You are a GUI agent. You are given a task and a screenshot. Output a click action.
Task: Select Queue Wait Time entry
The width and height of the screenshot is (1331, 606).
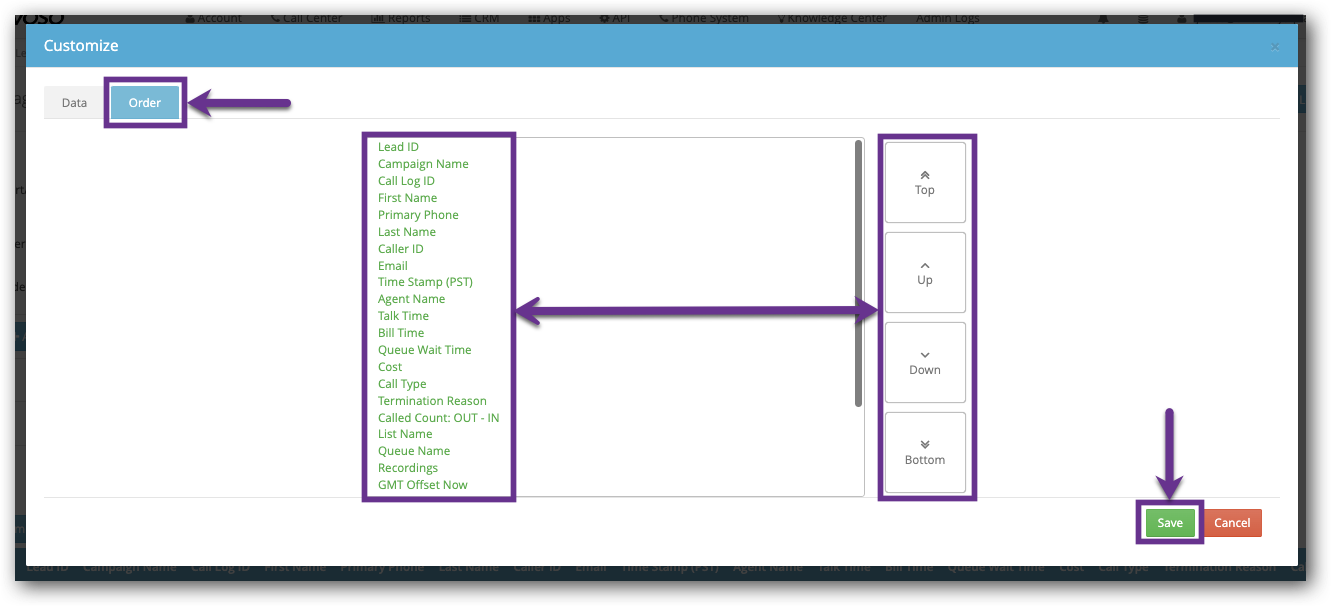(424, 350)
